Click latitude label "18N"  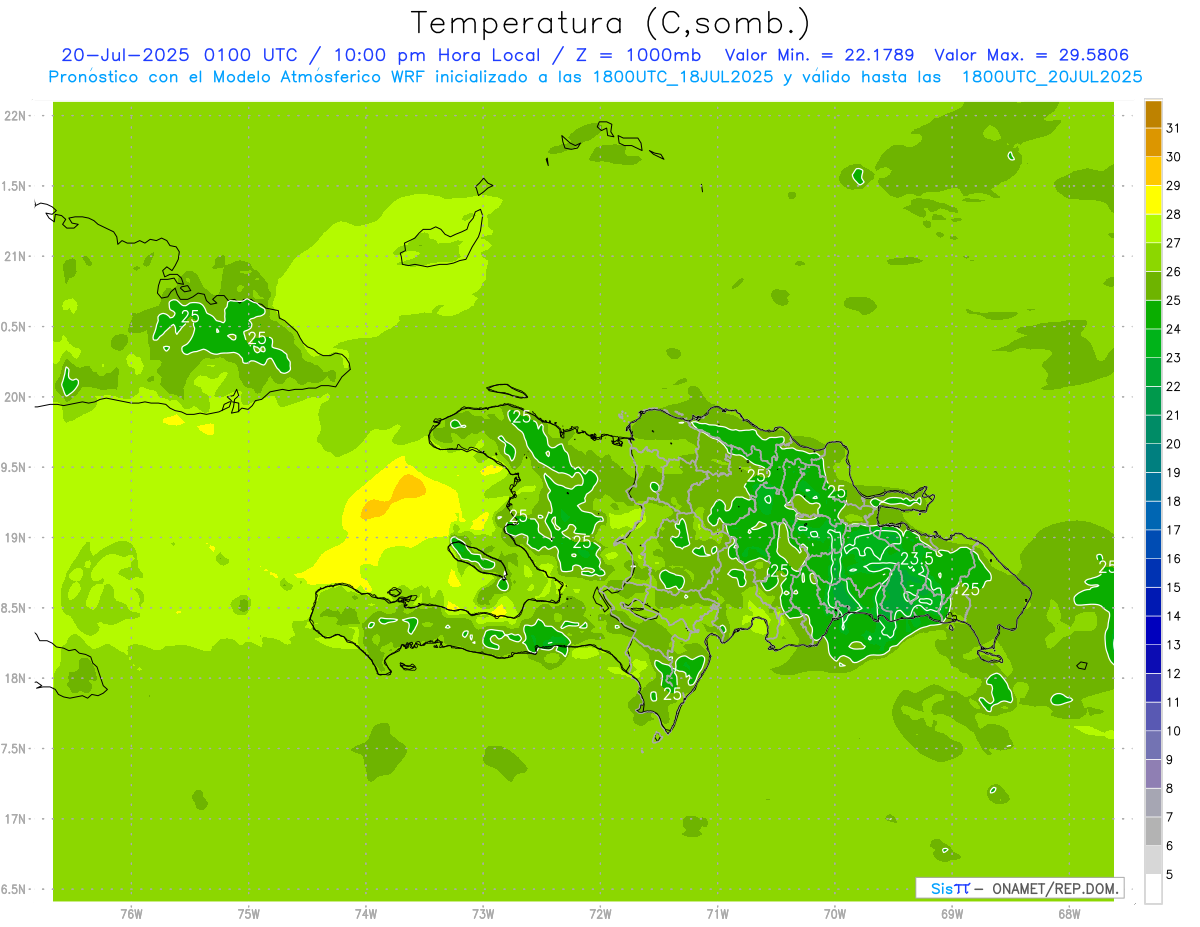coord(14,679)
